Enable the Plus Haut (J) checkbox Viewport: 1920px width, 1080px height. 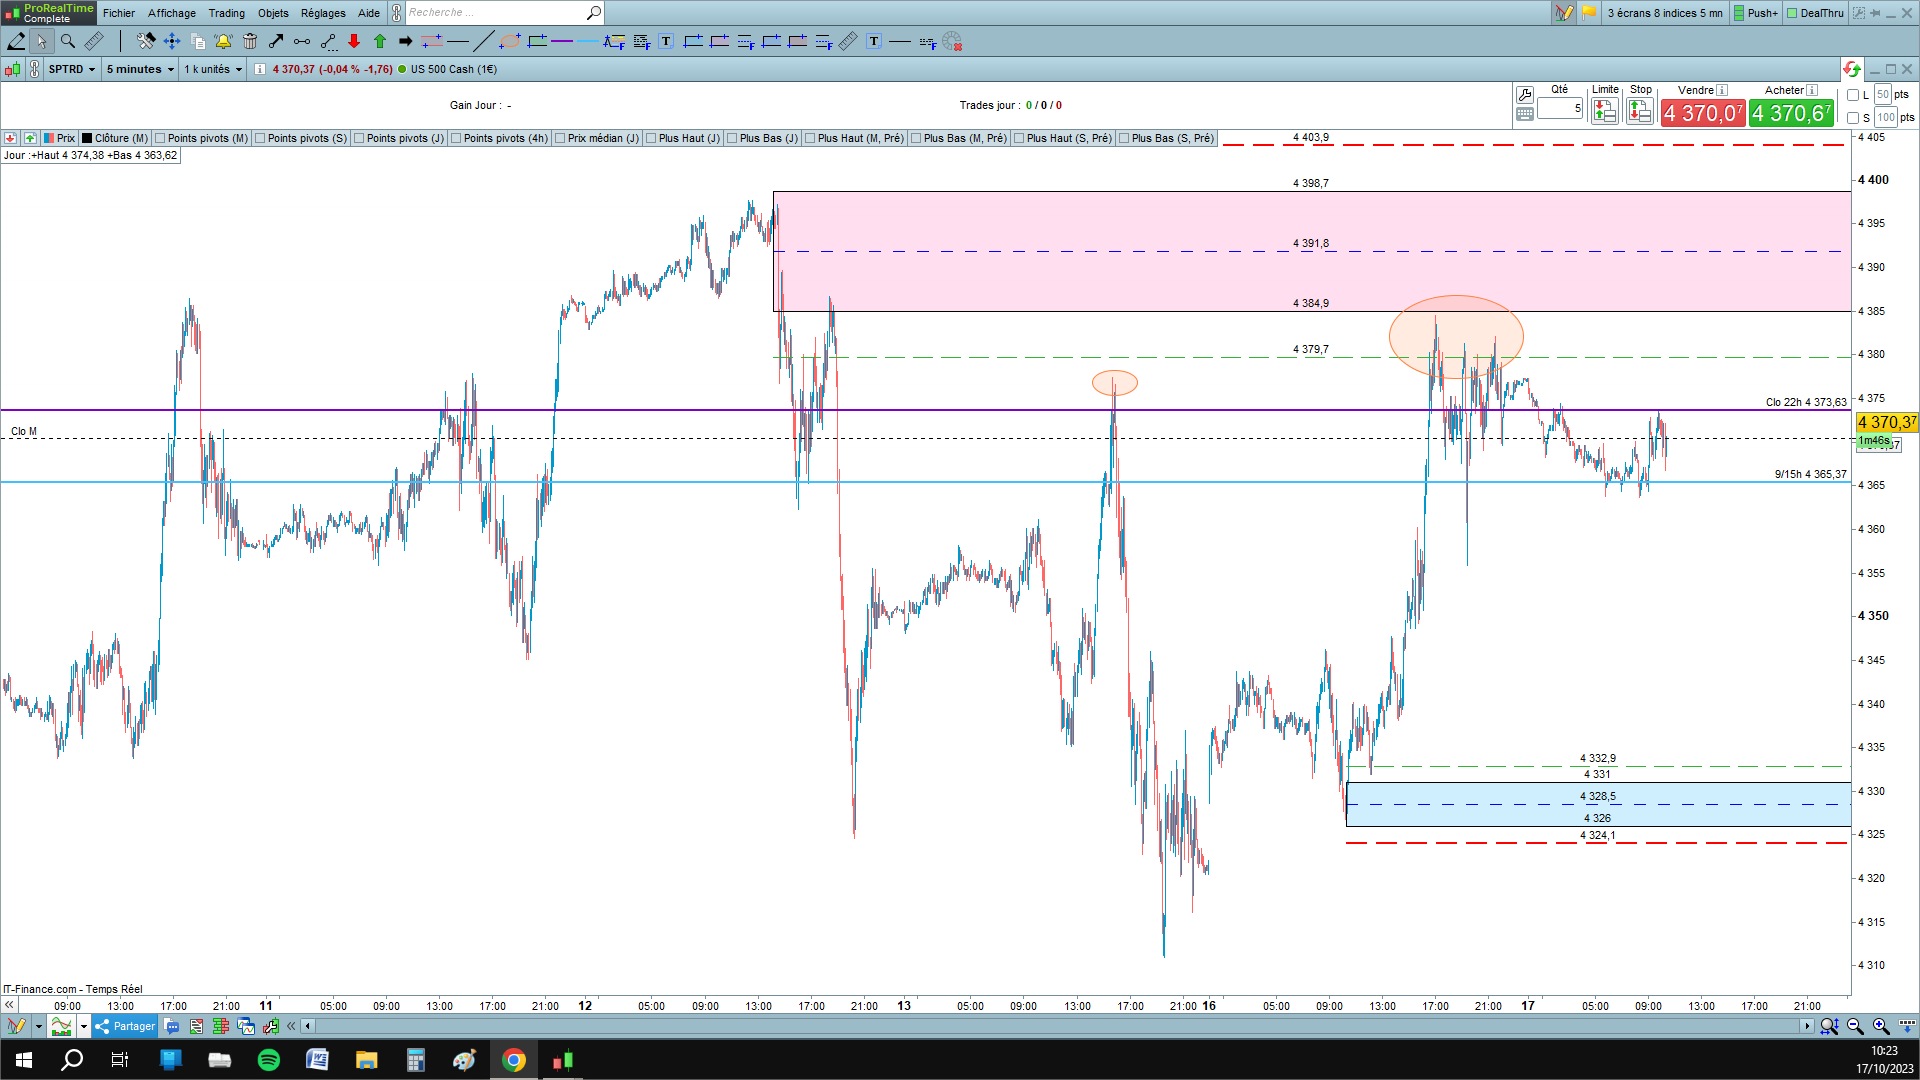(x=651, y=138)
